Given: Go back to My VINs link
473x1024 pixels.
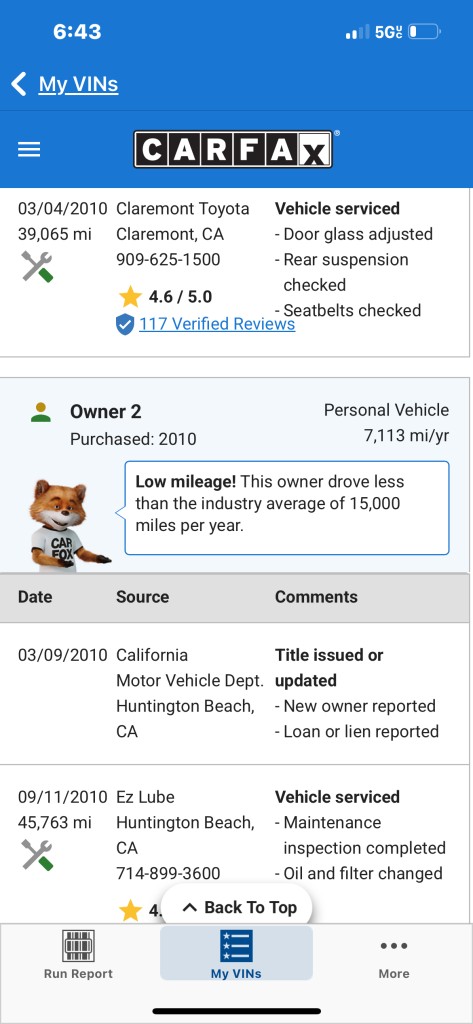Looking at the screenshot, I should [78, 84].
